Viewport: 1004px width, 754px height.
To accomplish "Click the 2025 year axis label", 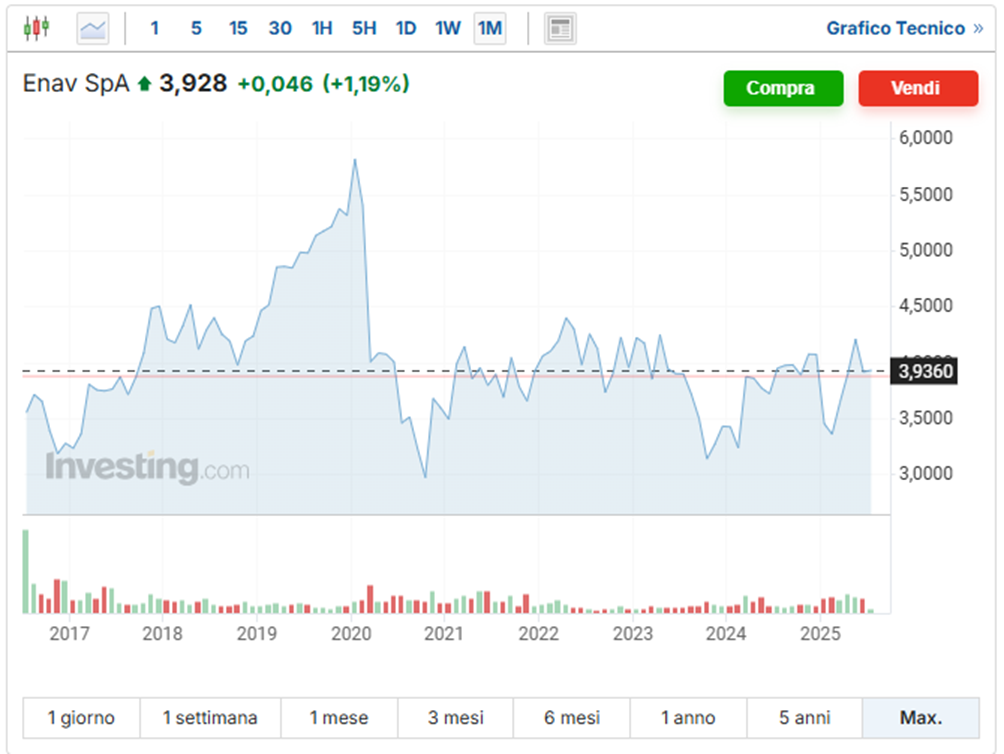I will [x=820, y=633].
